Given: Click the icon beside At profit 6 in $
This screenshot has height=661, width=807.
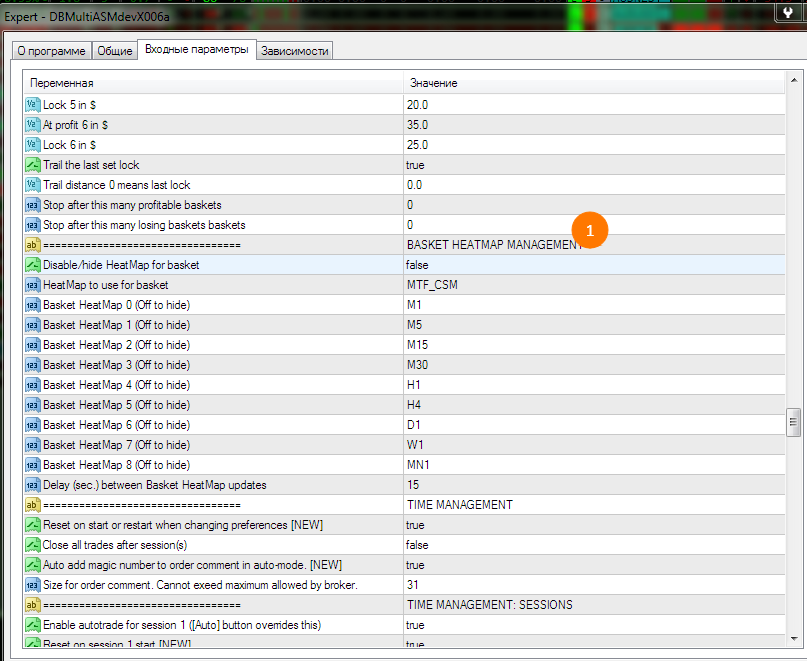Looking at the screenshot, I should point(32,125).
